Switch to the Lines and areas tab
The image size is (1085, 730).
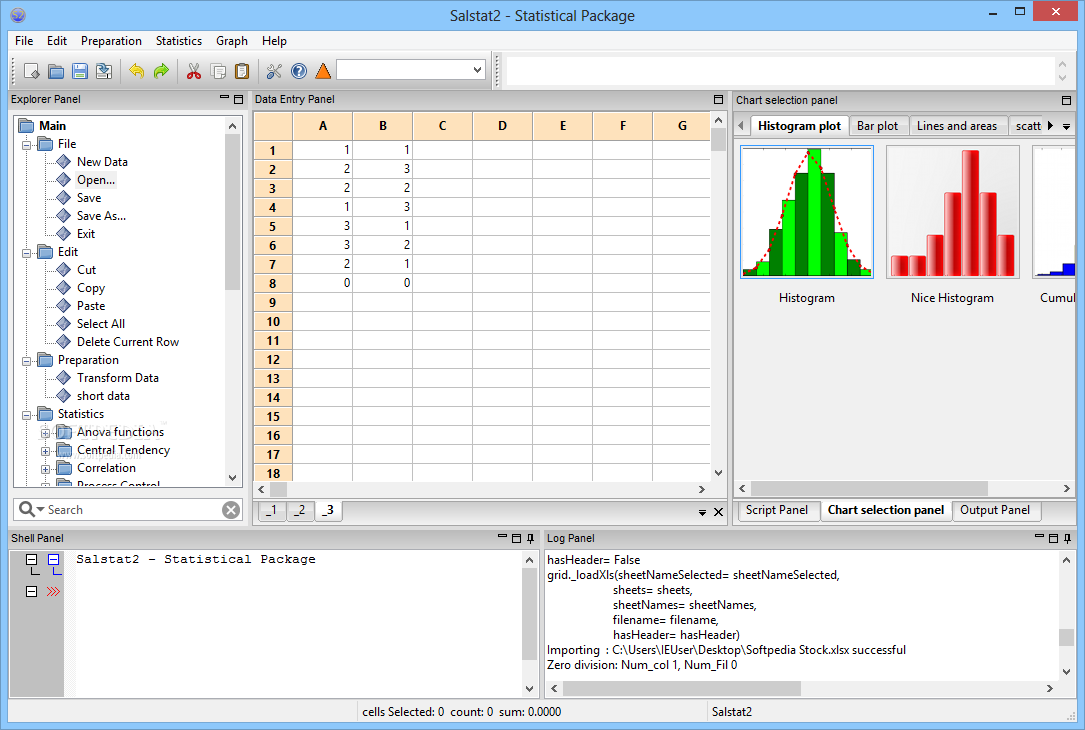point(957,126)
